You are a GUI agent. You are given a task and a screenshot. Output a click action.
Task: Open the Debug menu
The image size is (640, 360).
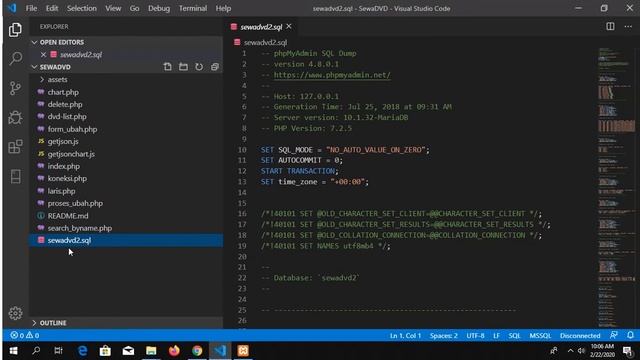[x=159, y=8]
